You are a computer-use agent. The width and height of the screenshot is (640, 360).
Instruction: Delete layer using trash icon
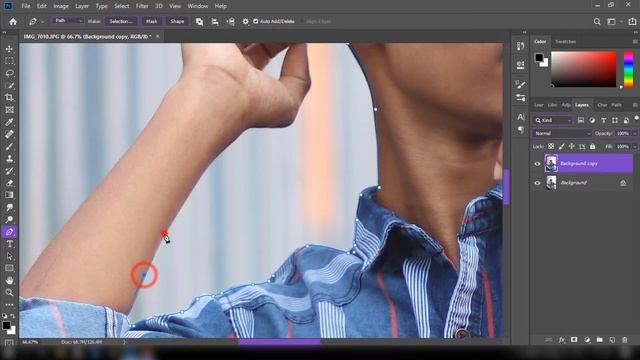pyautogui.click(x=624, y=340)
